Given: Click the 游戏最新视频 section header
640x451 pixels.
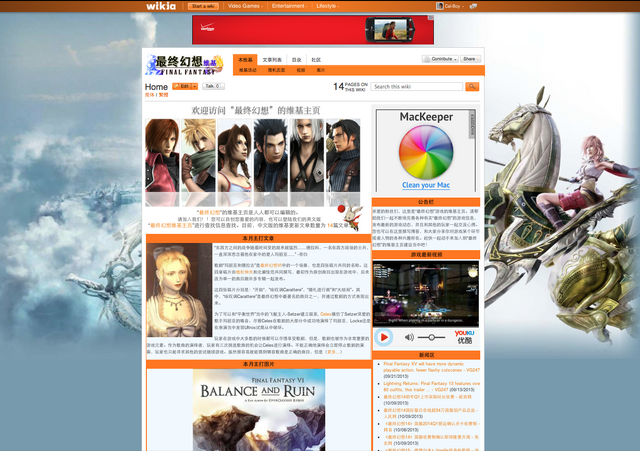Looking at the screenshot, I should 426,255.
